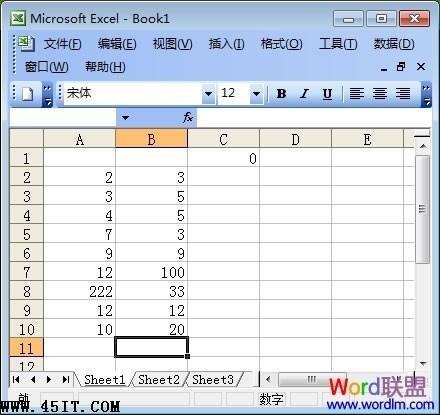The height and width of the screenshot is (415, 440).
Task: Switch to Sheet2 tab
Action: click(159, 380)
